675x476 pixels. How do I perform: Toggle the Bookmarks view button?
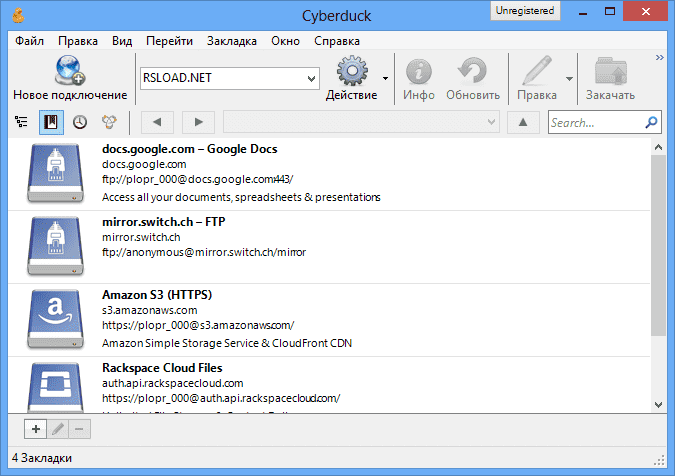point(50,122)
